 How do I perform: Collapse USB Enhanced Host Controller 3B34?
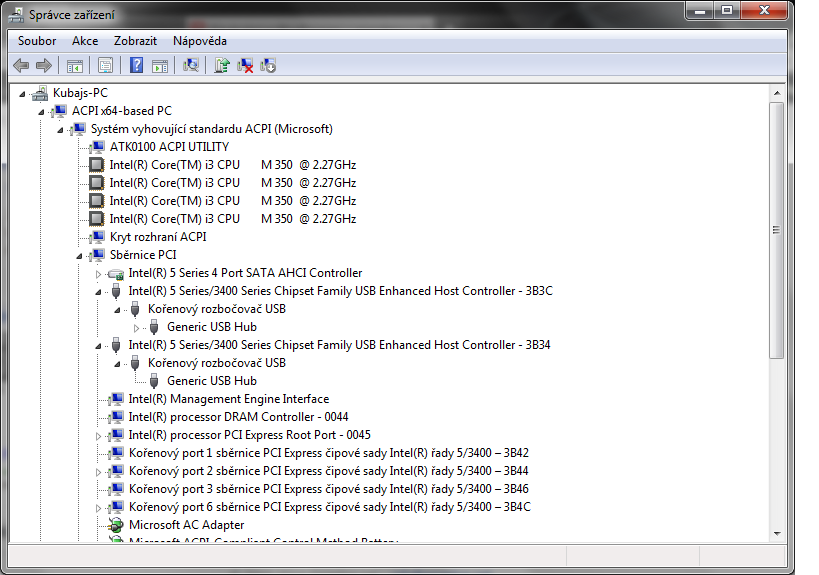[98, 346]
